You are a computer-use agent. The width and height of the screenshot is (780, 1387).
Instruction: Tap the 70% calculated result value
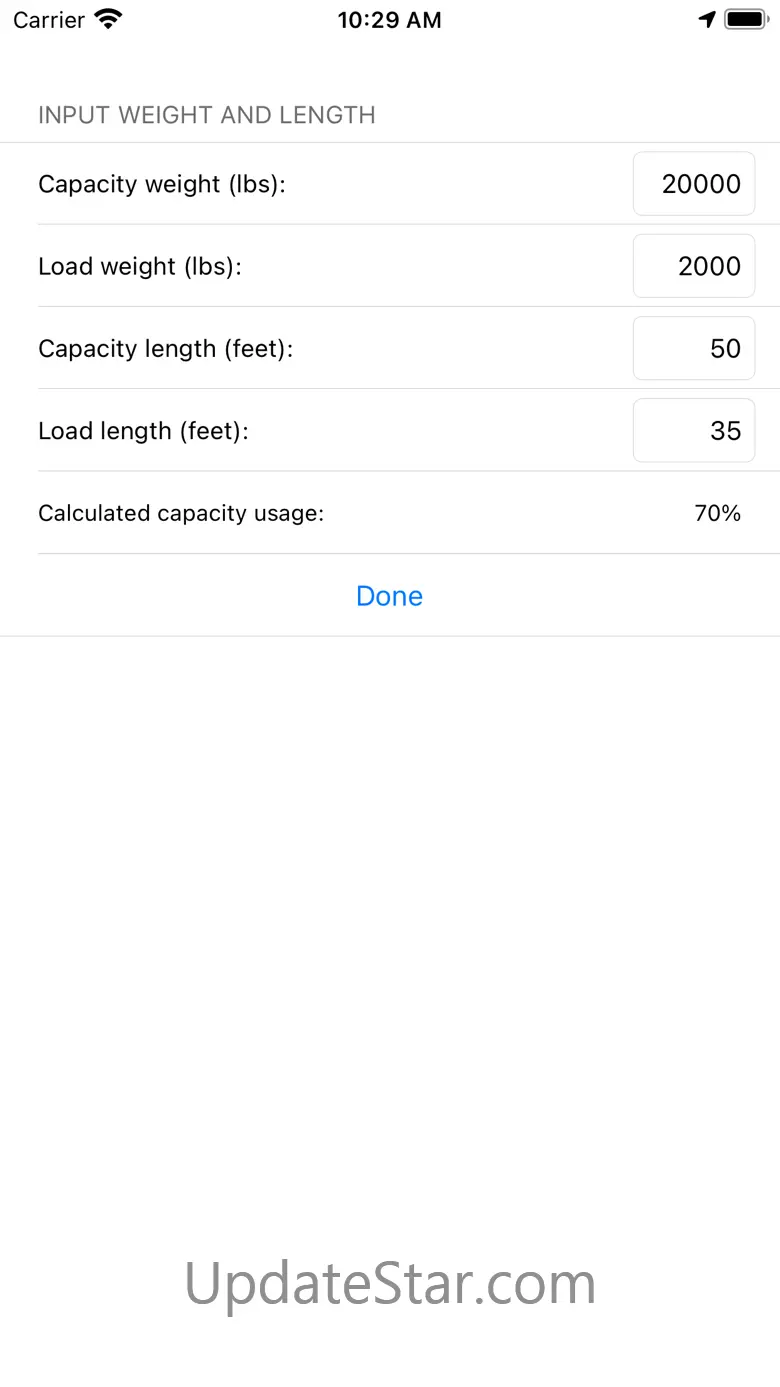click(x=717, y=513)
